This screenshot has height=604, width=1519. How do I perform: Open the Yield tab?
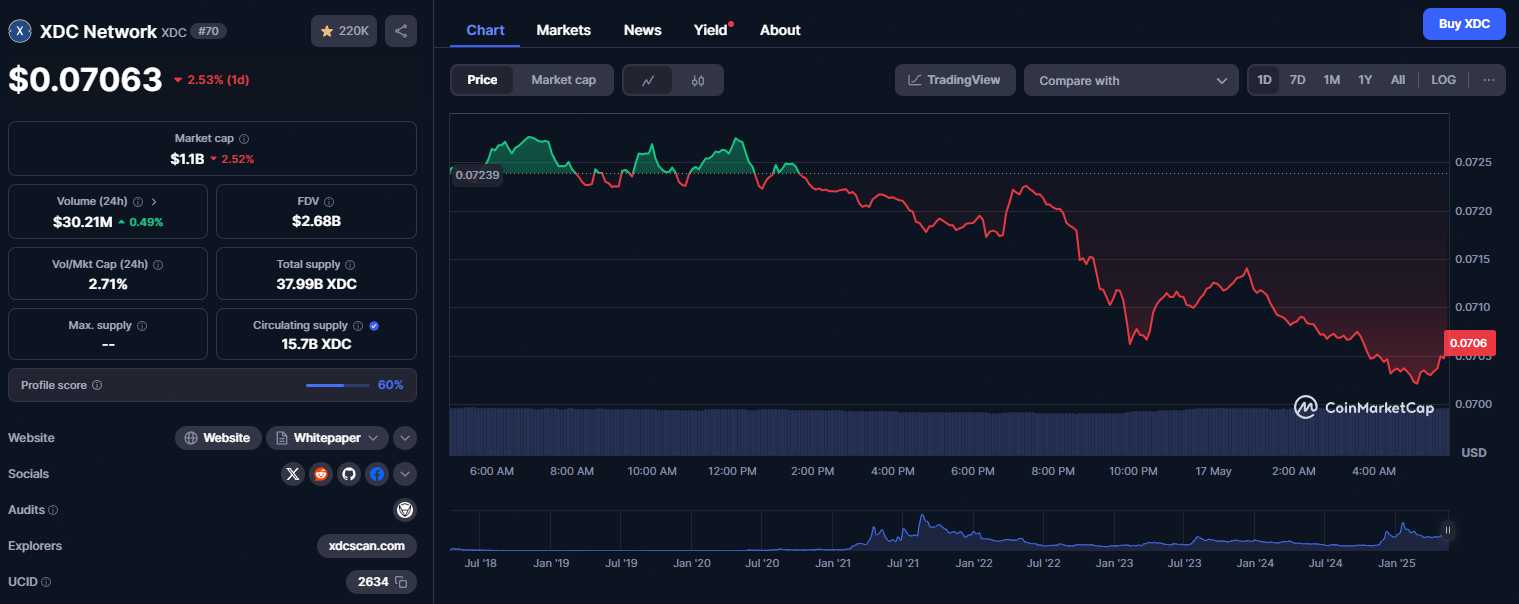711,30
